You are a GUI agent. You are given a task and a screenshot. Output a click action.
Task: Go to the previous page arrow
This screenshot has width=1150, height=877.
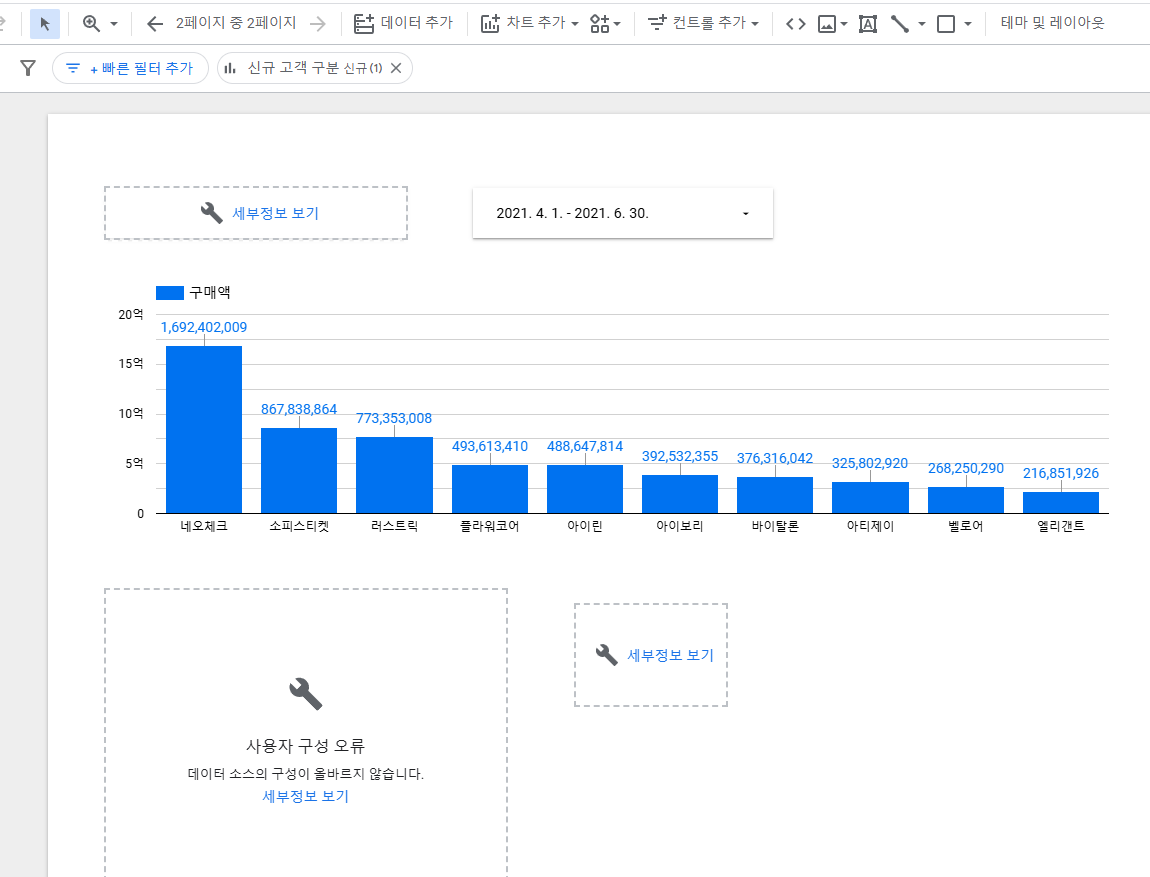click(x=154, y=24)
